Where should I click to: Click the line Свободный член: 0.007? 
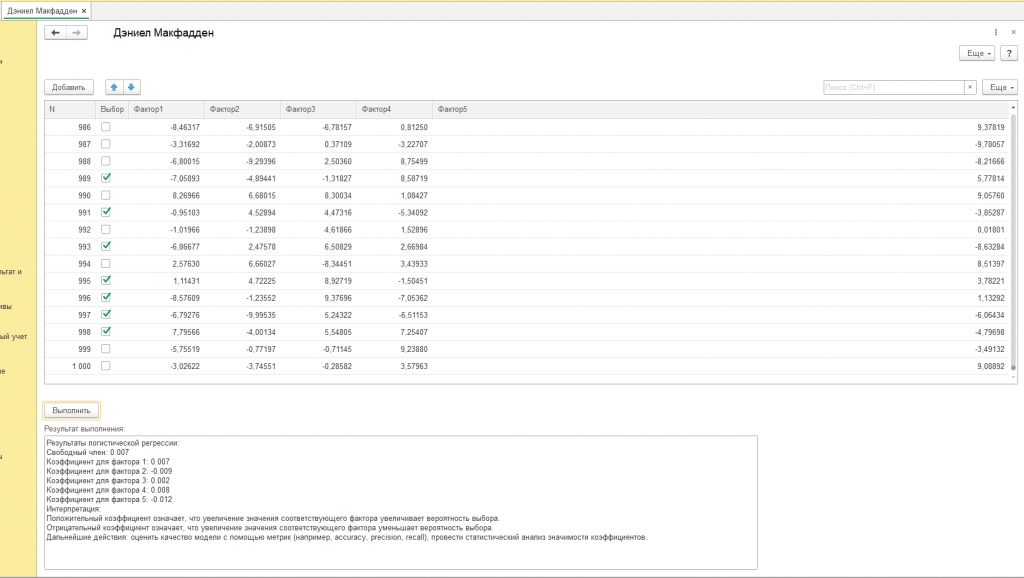pos(88,452)
